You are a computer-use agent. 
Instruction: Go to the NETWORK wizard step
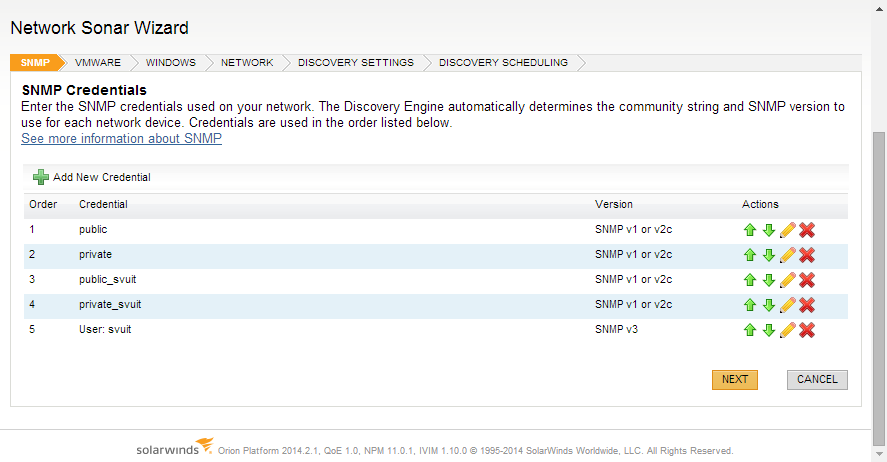(x=247, y=62)
